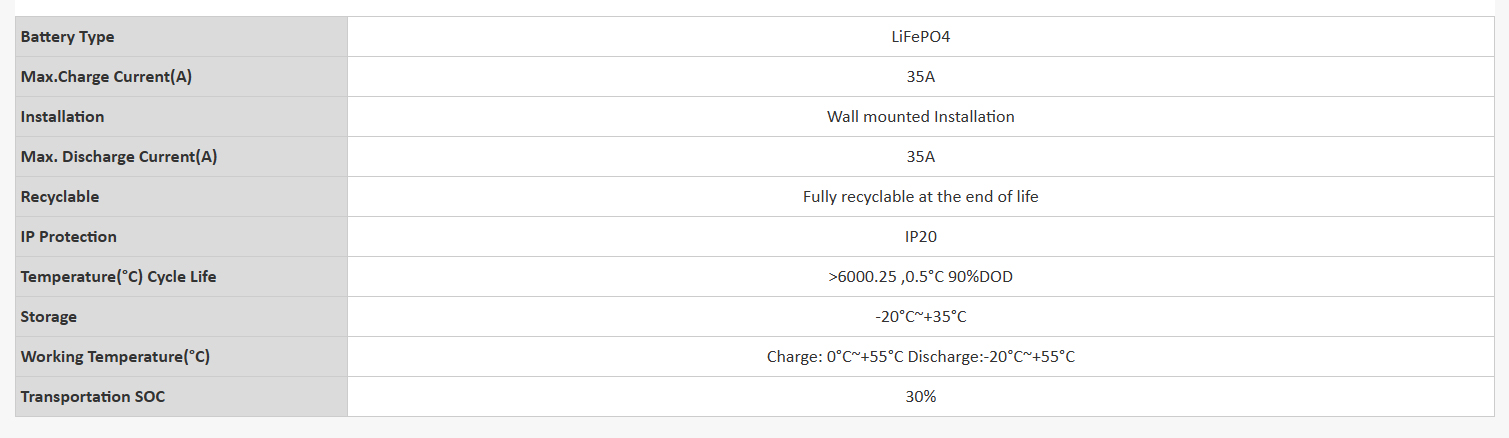Click the 35A max discharge current value

[x=920, y=157]
